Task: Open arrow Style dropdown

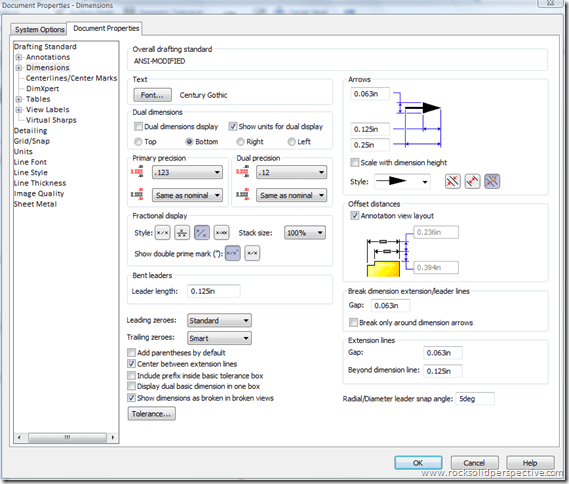Action: (402, 181)
